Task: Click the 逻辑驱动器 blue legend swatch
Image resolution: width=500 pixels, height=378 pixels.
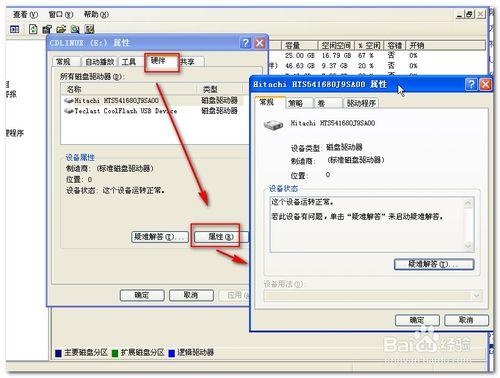Action: (172, 353)
